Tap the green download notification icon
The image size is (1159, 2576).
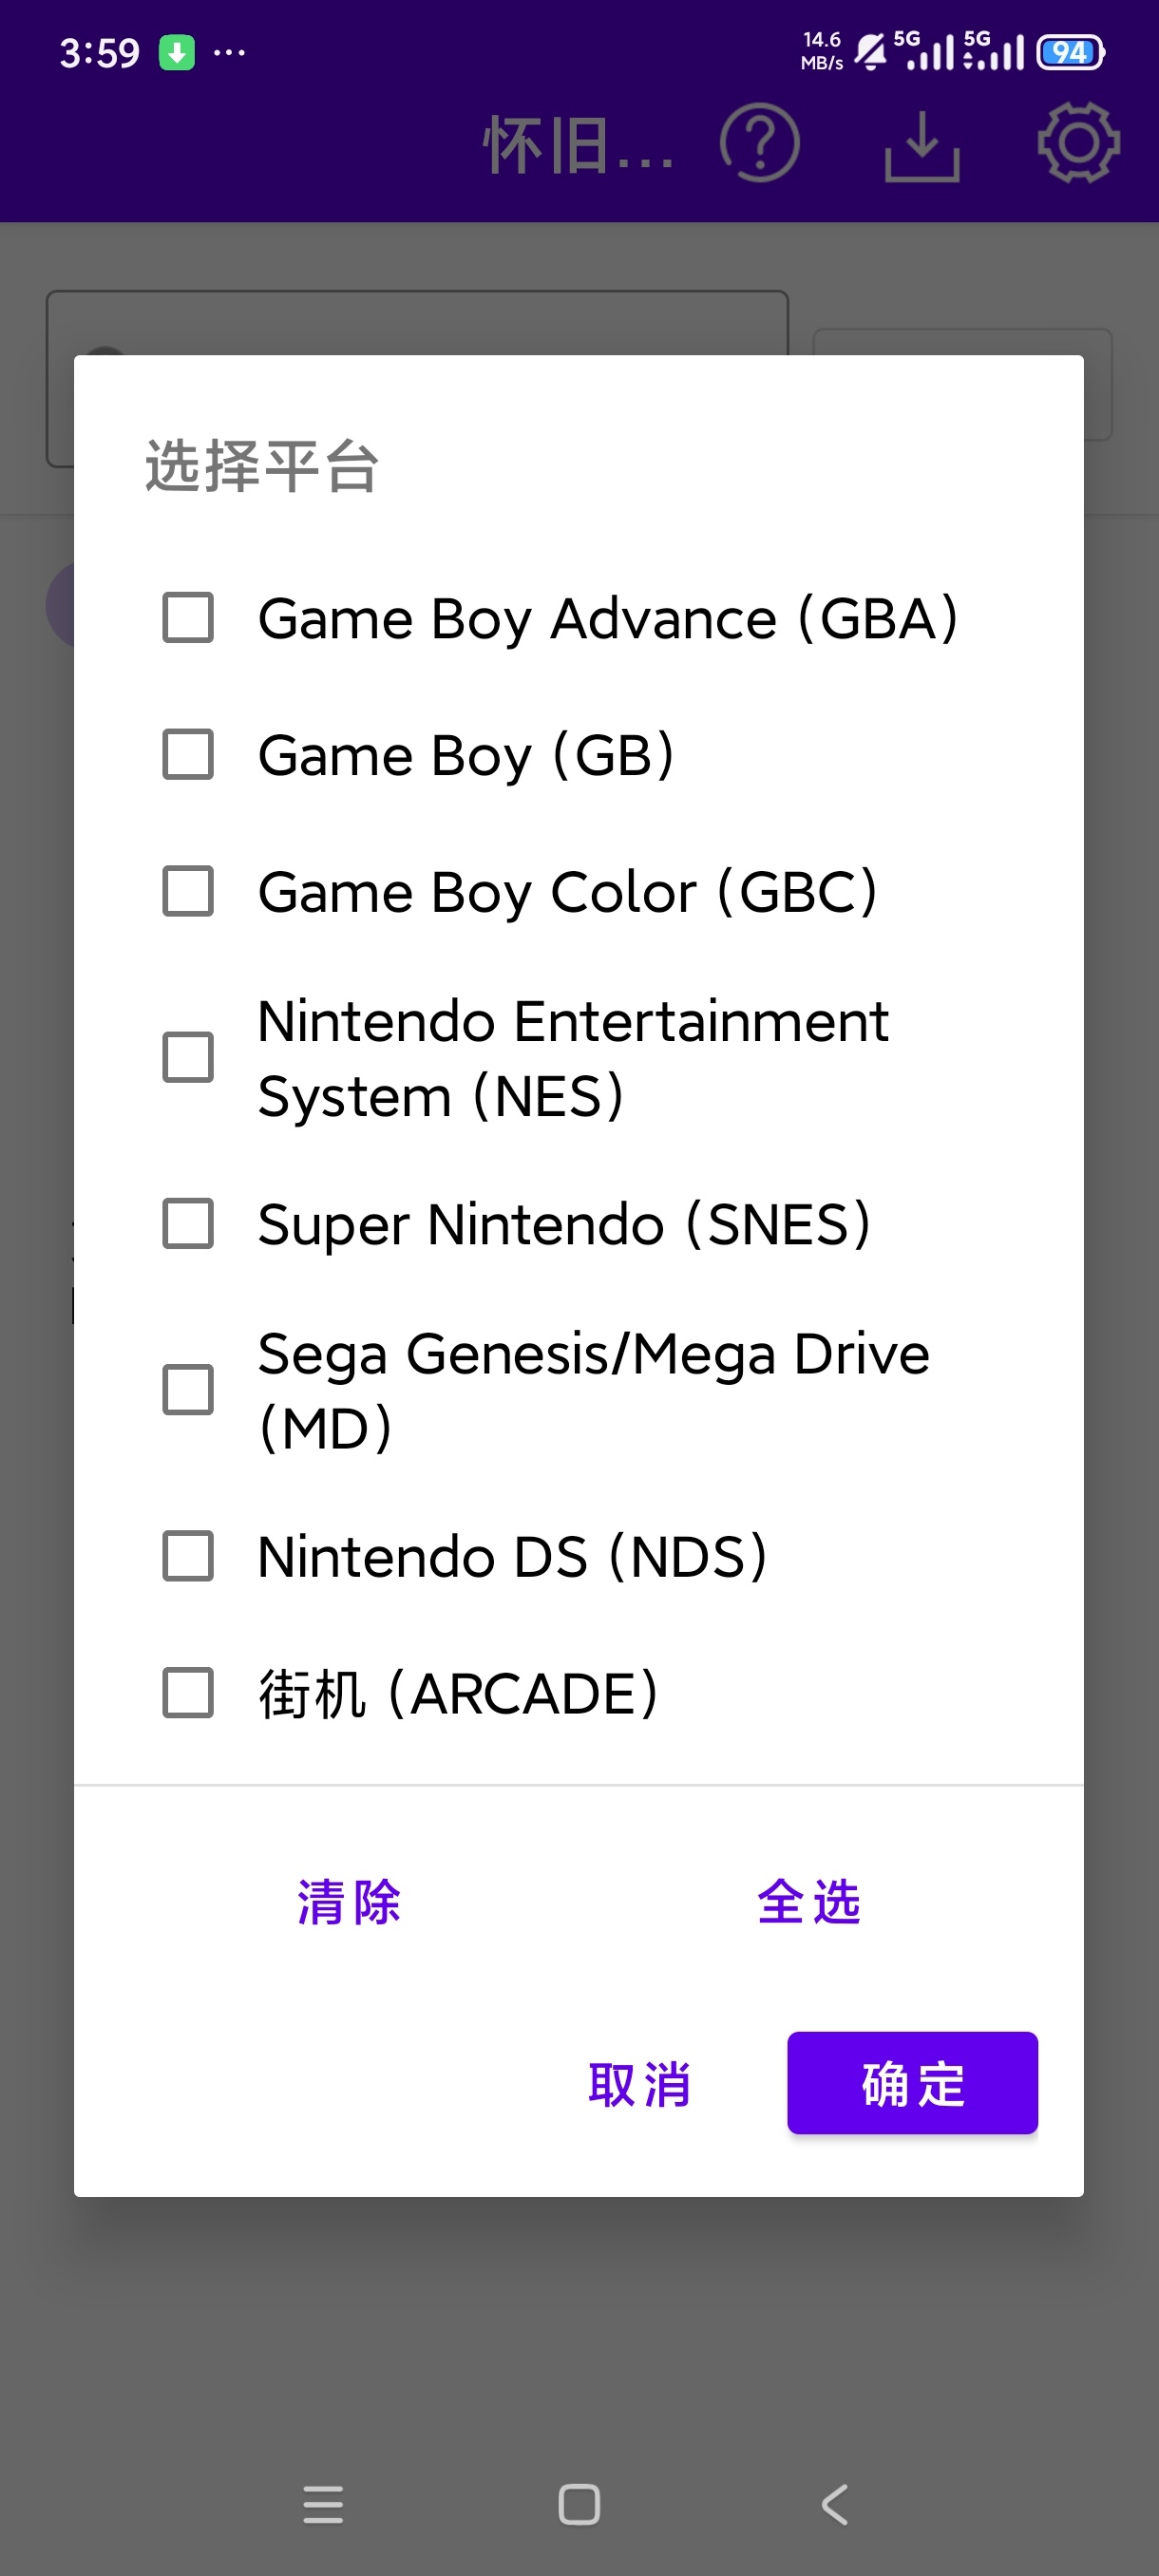coord(177,52)
